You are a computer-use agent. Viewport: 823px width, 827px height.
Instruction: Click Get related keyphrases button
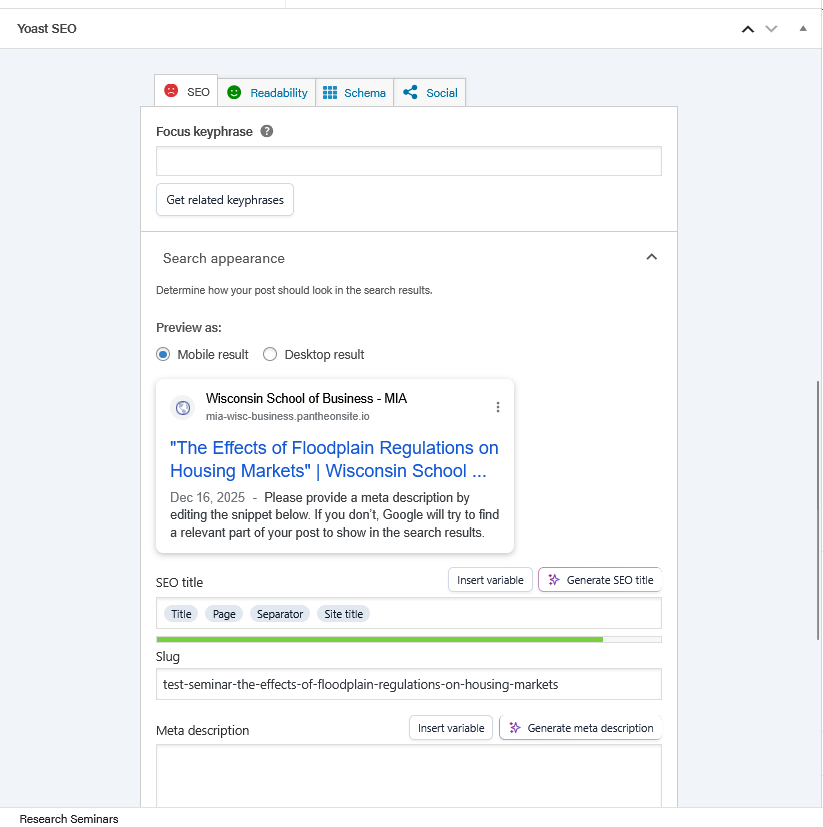pos(225,200)
